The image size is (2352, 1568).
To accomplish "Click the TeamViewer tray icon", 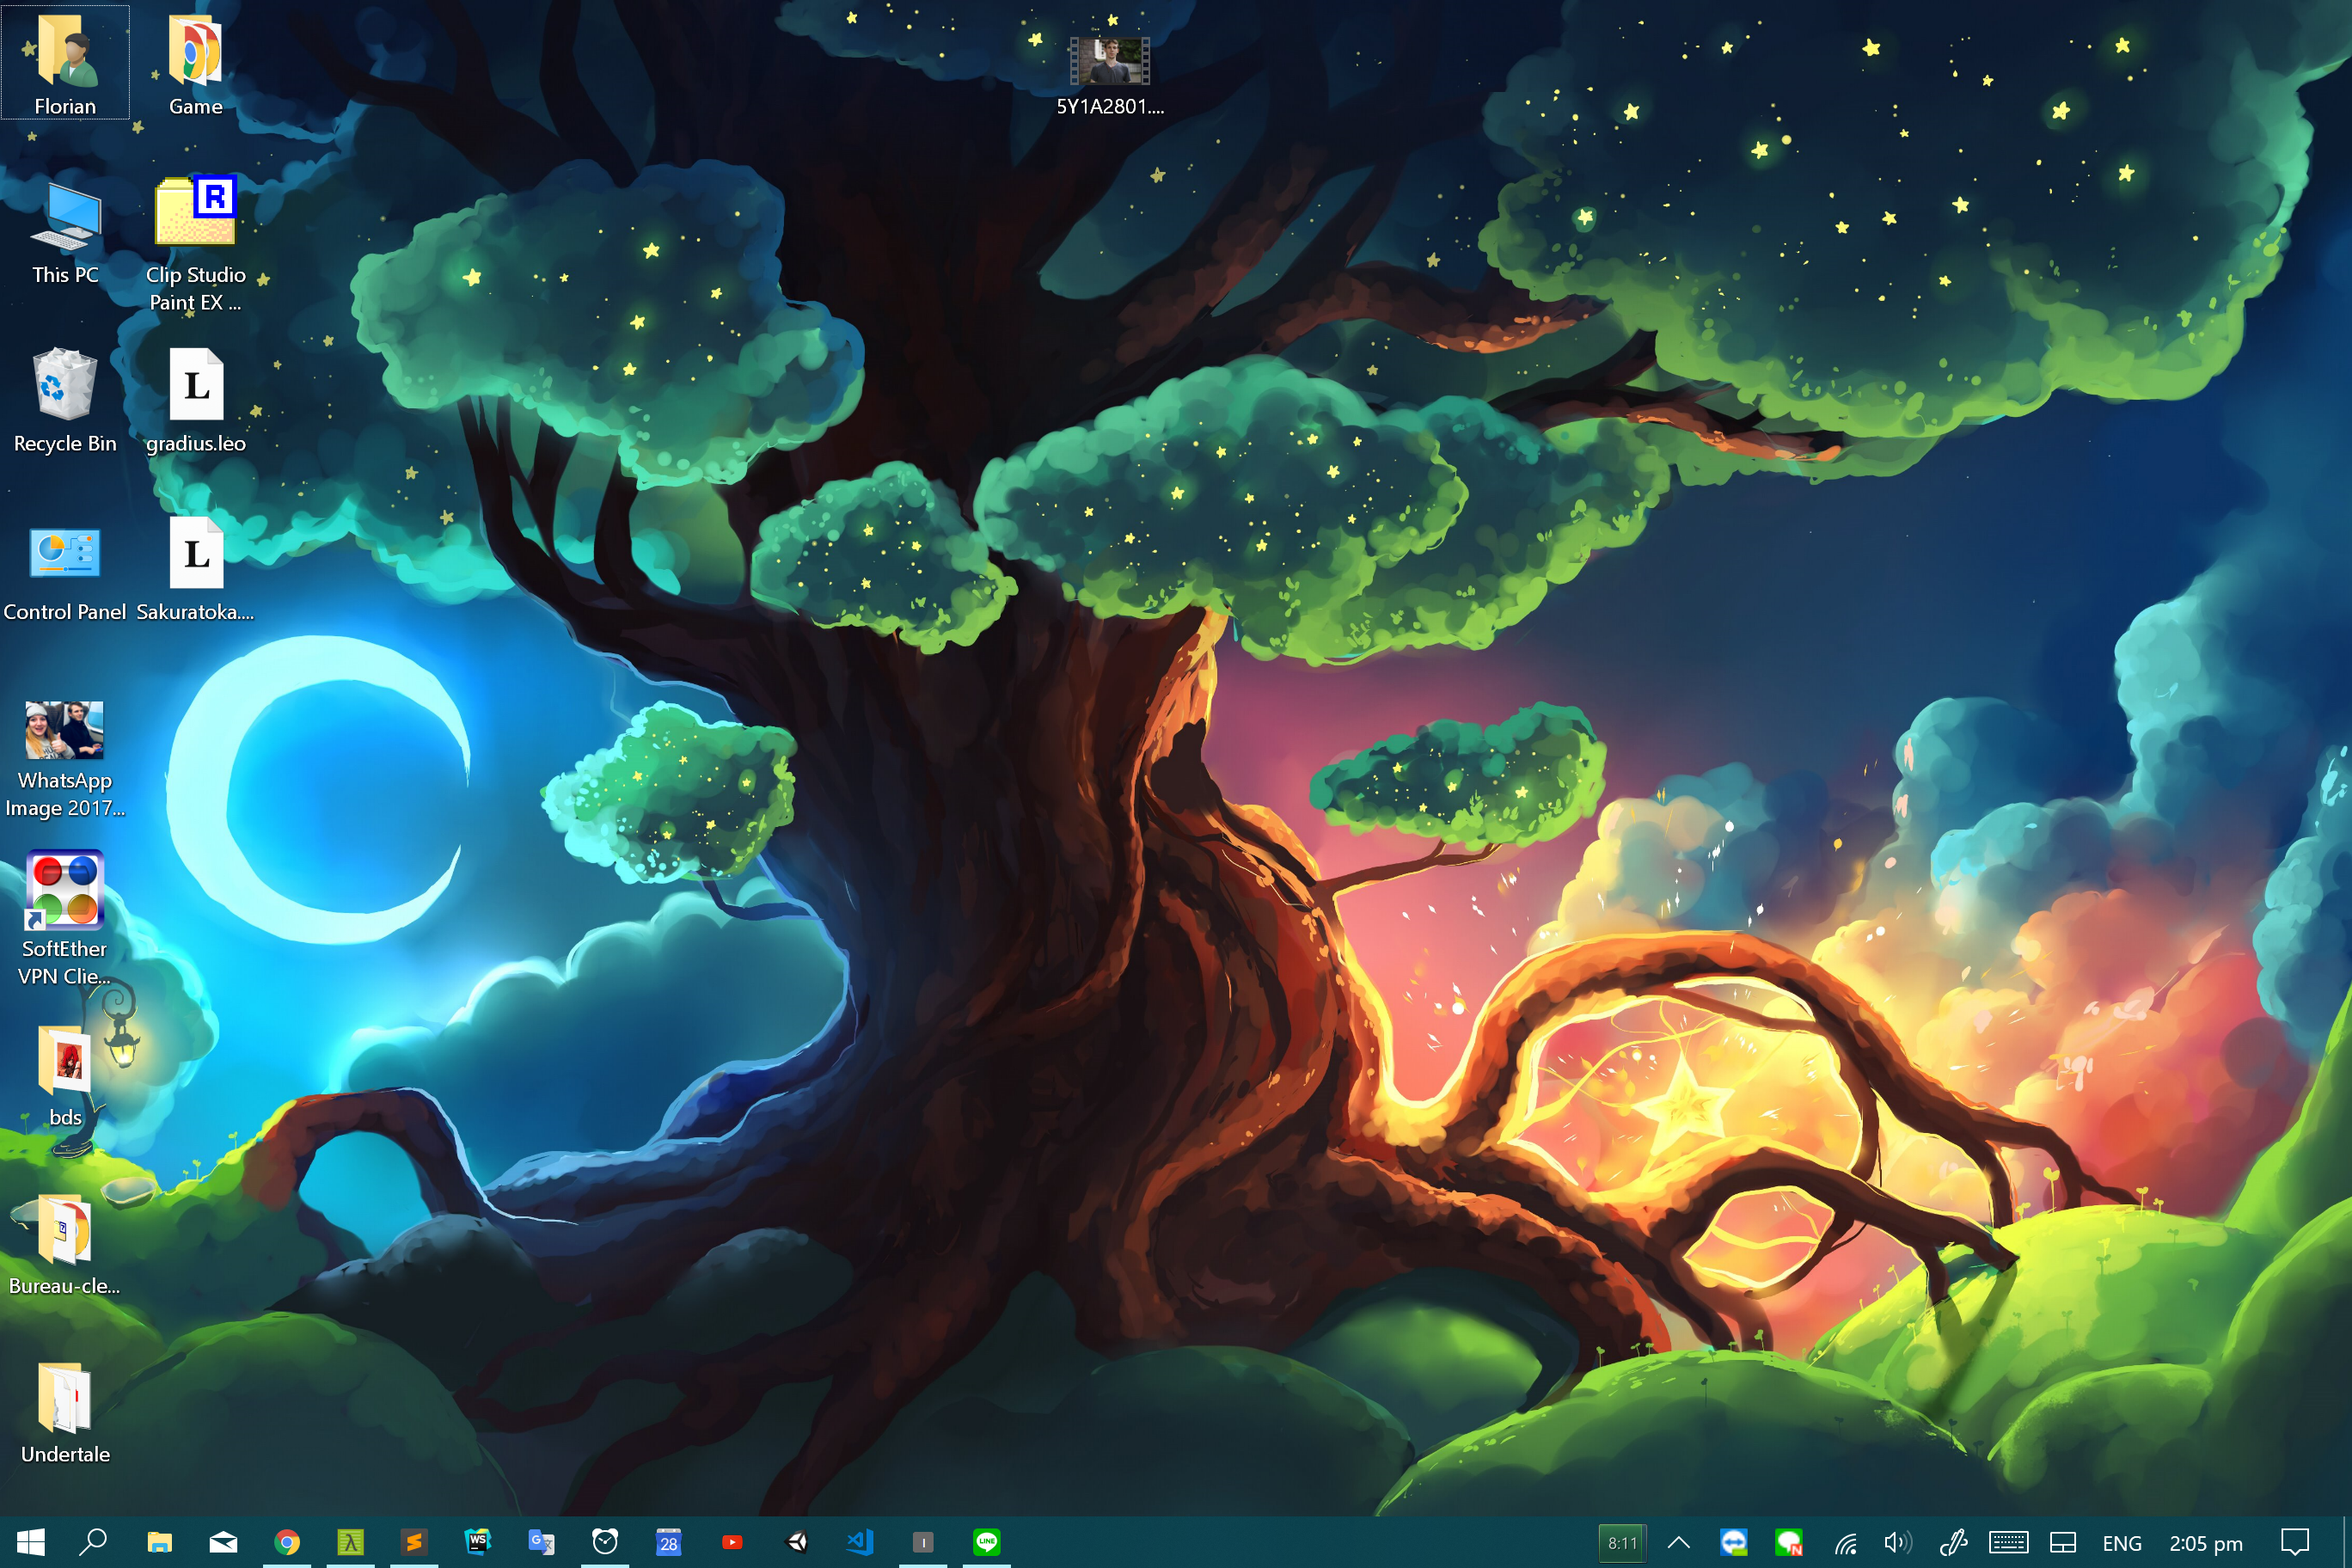I will click(1733, 1542).
